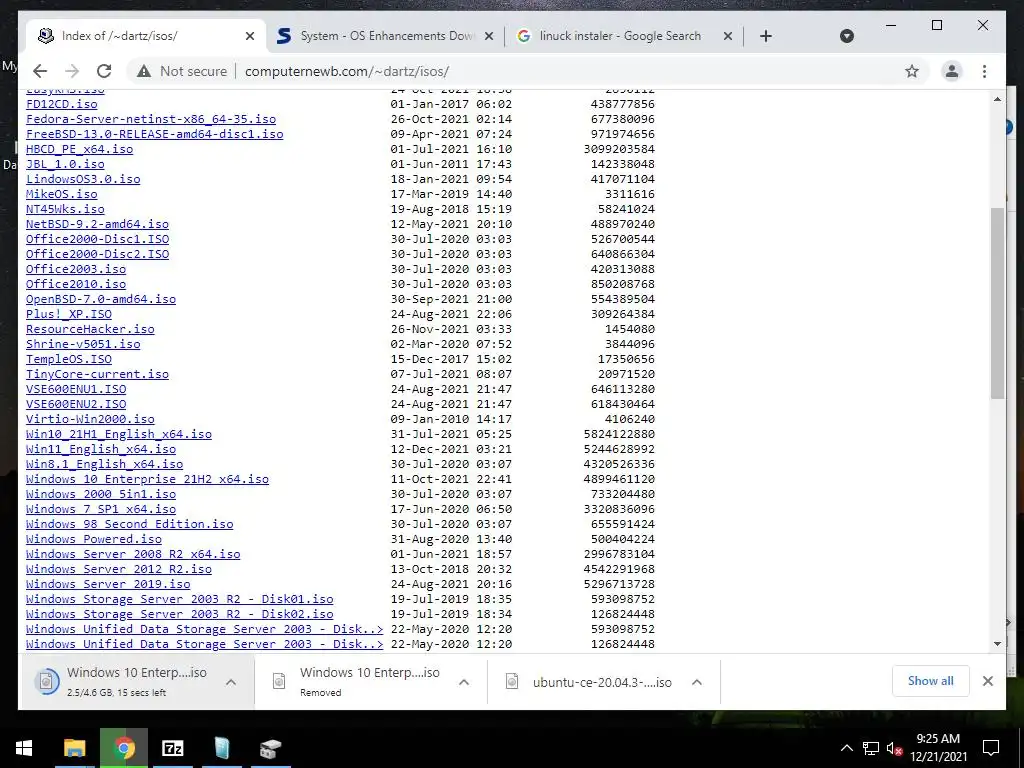Close the System - OS Enhancements tab
This screenshot has height=768, width=1024.
pyautogui.click(x=488, y=36)
